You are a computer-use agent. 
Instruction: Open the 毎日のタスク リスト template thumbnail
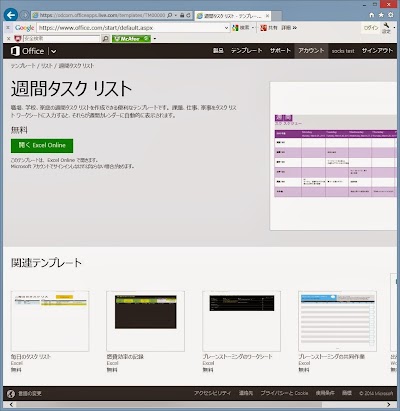point(50,321)
